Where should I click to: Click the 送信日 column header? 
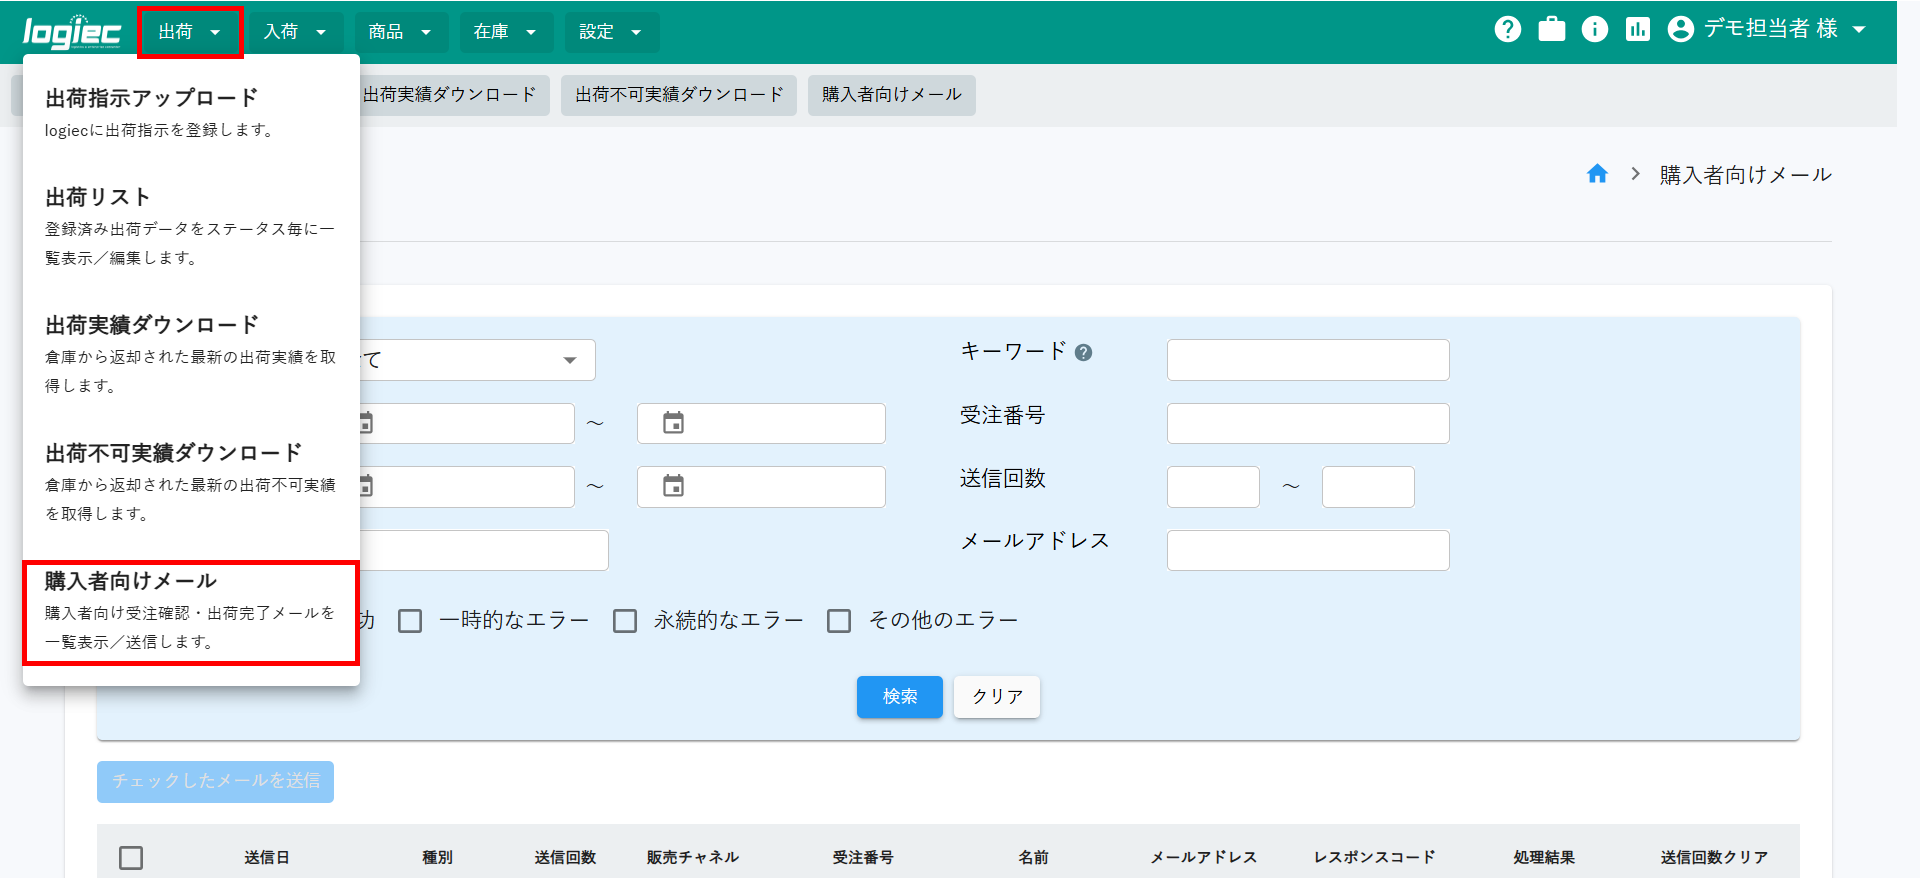267,857
